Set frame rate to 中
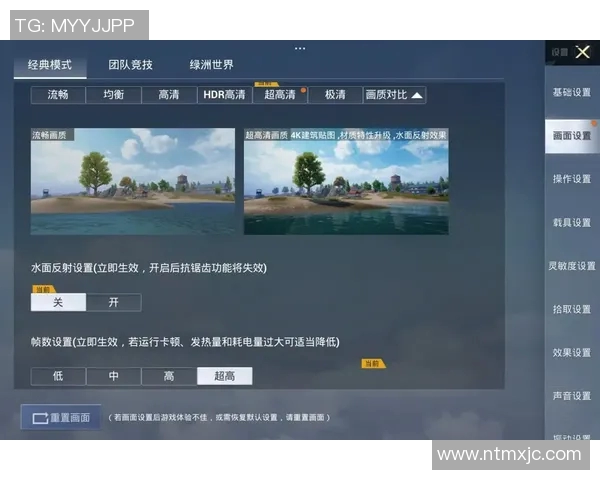Image resolution: width=600 pixels, height=480 pixels. tap(114, 376)
